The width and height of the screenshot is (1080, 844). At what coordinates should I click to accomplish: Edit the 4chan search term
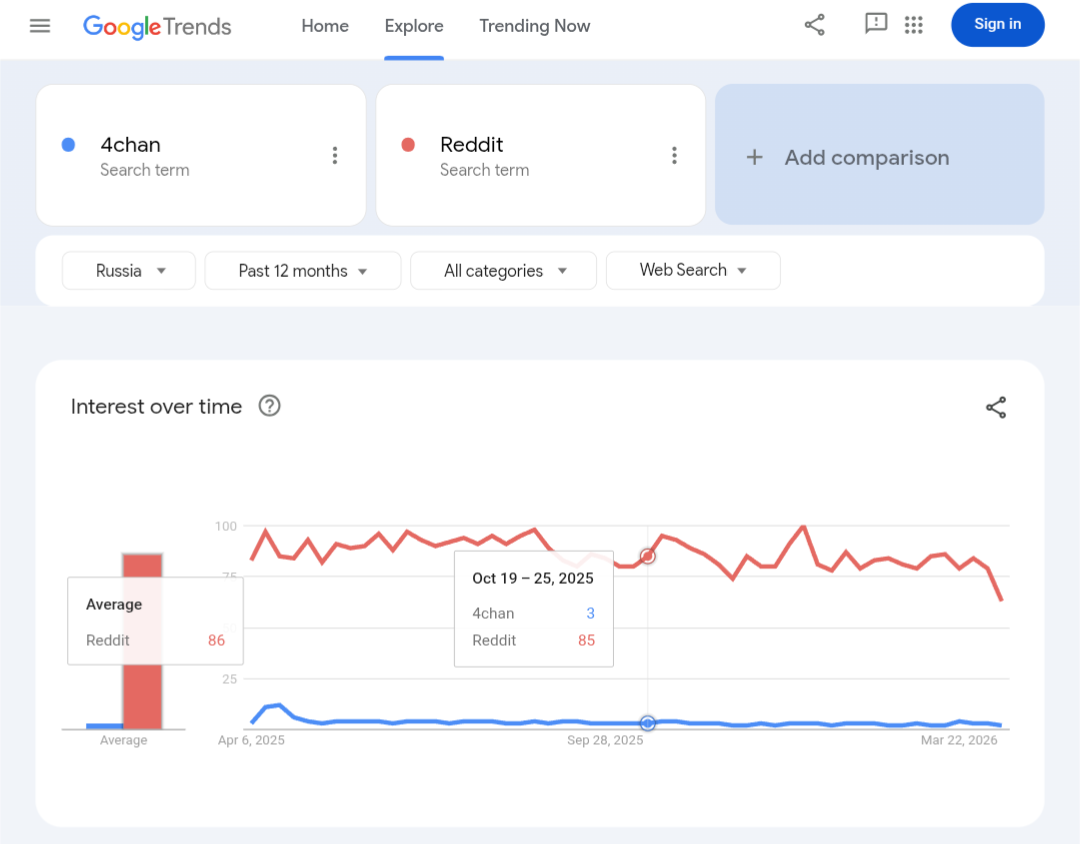click(130, 145)
